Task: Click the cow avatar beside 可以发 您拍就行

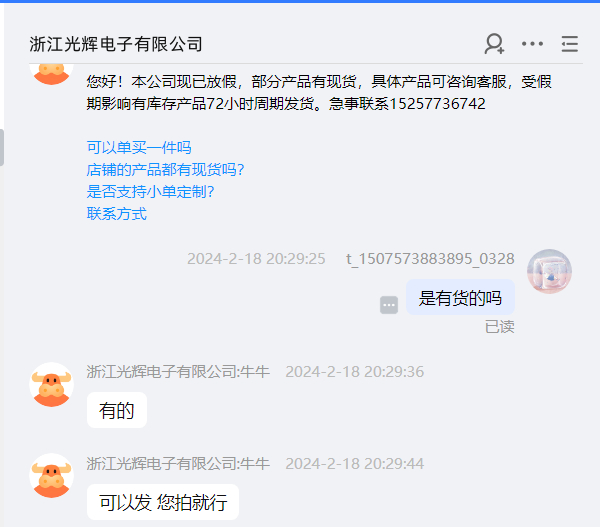Action: (x=52, y=476)
